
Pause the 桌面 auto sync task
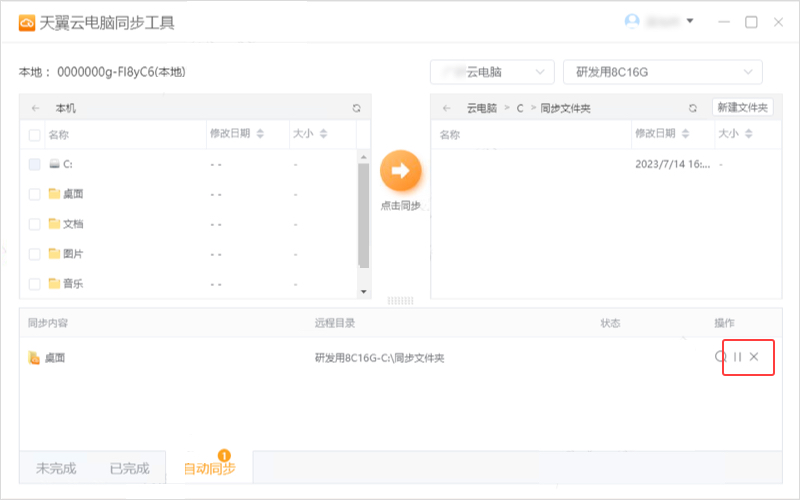pos(737,357)
